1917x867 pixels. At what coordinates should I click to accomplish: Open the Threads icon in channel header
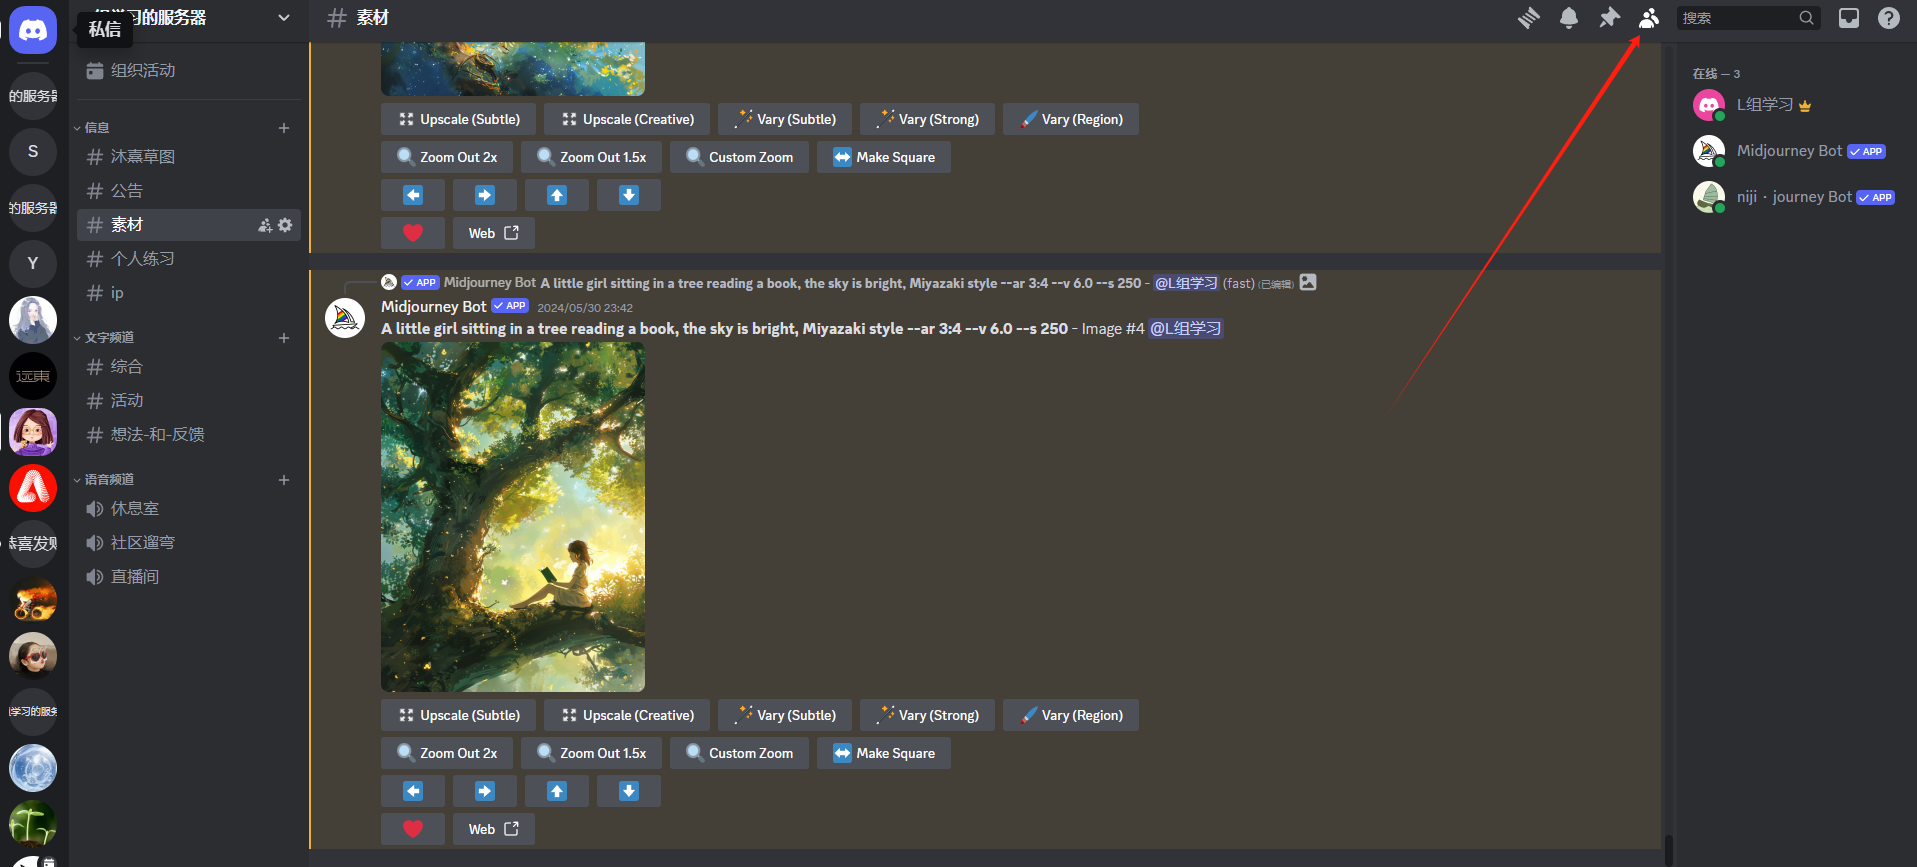point(1529,18)
